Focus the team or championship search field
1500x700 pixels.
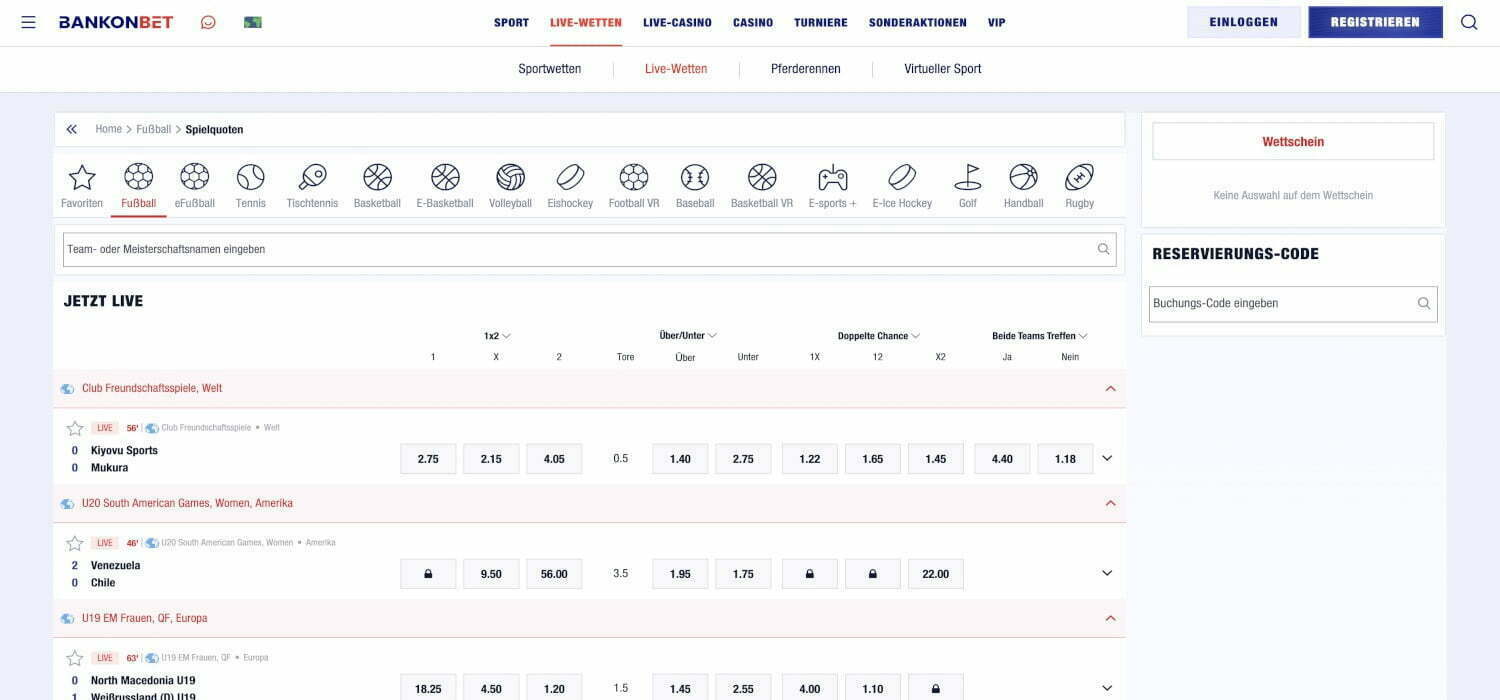click(x=590, y=249)
